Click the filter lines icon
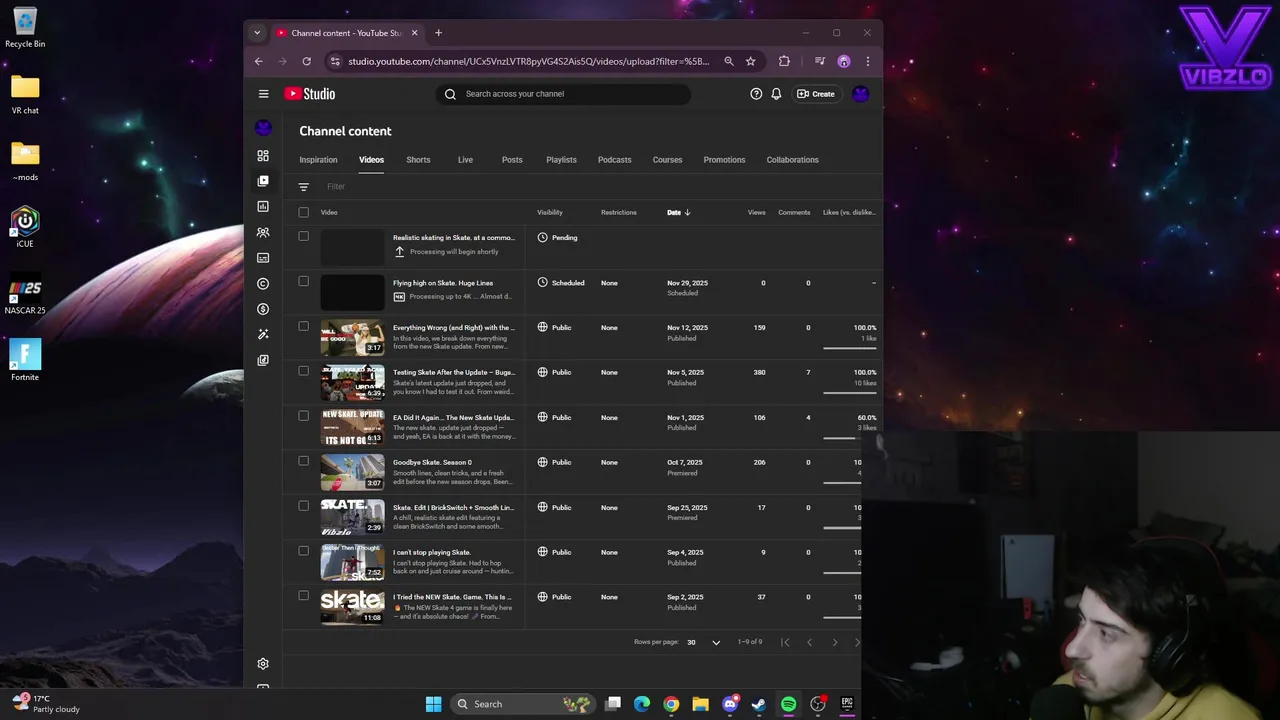1280x720 pixels. tap(304, 187)
